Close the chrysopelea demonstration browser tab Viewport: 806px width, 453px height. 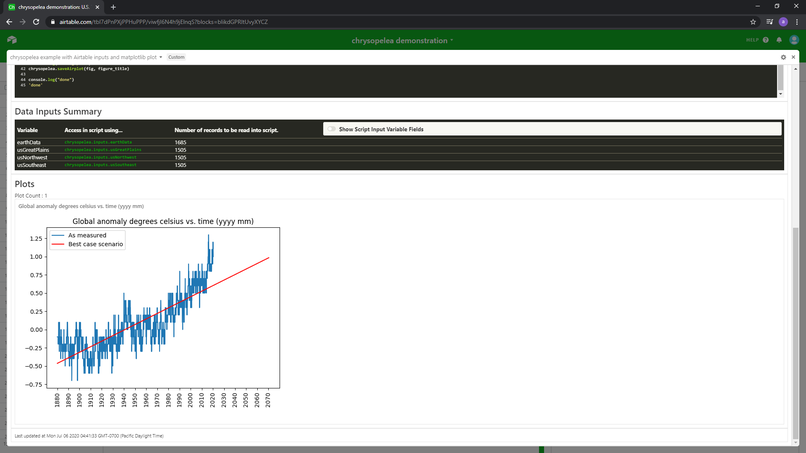tap(97, 7)
